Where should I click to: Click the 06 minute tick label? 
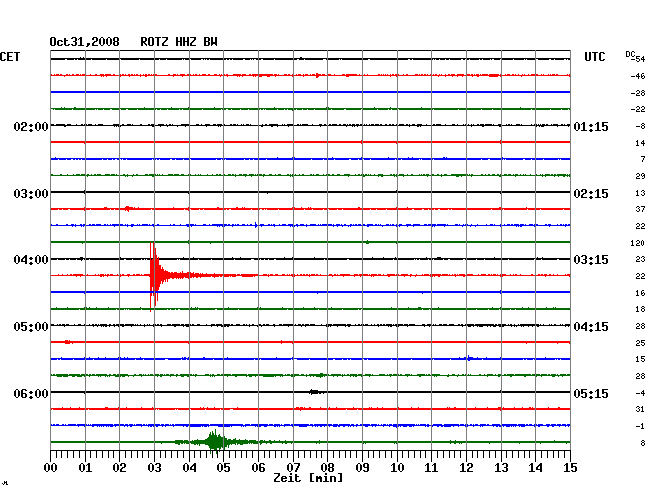(258, 468)
